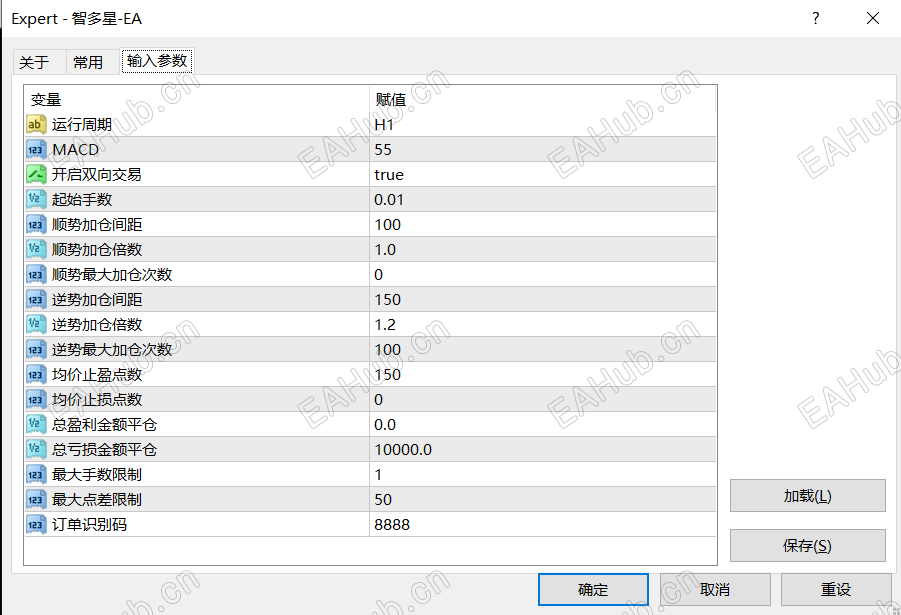Click the 逆势加仓倍数 variable name
The height and width of the screenshot is (615, 901).
click(x=97, y=324)
